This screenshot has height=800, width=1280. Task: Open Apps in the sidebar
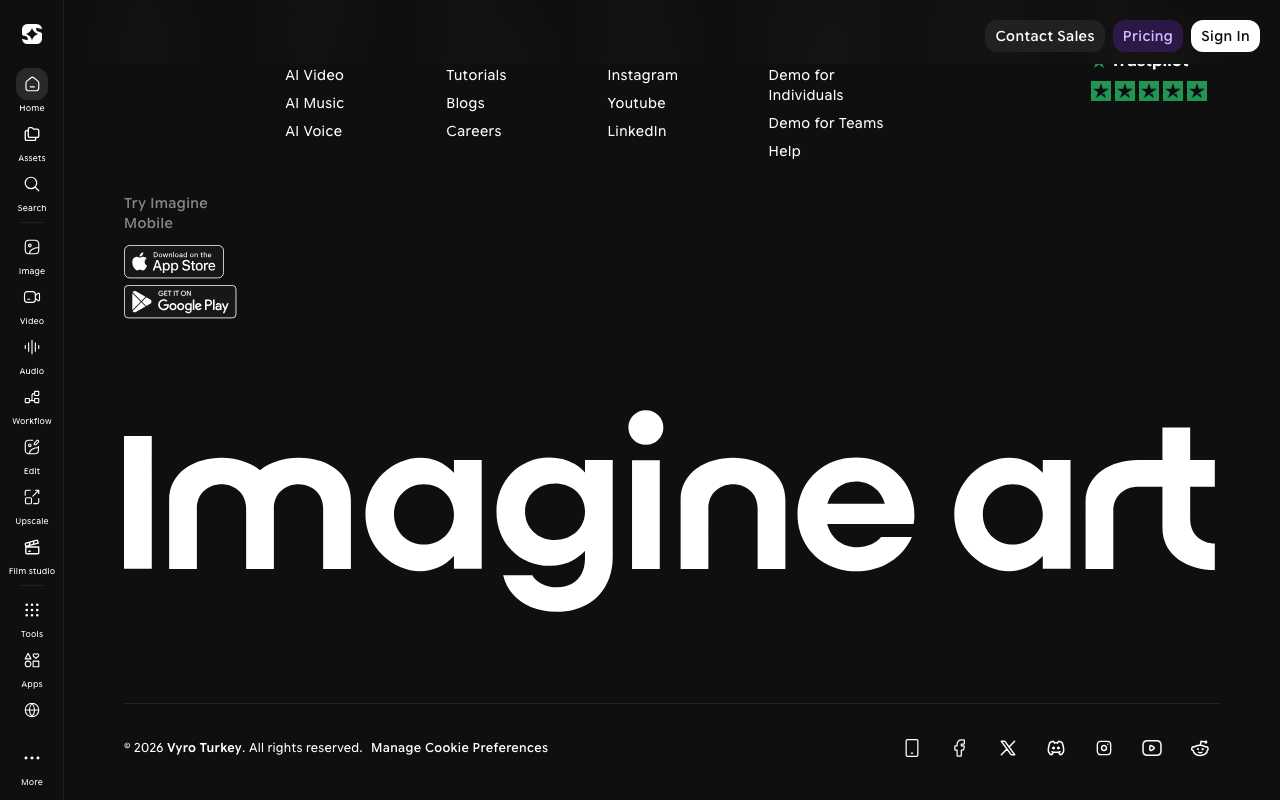click(32, 668)
